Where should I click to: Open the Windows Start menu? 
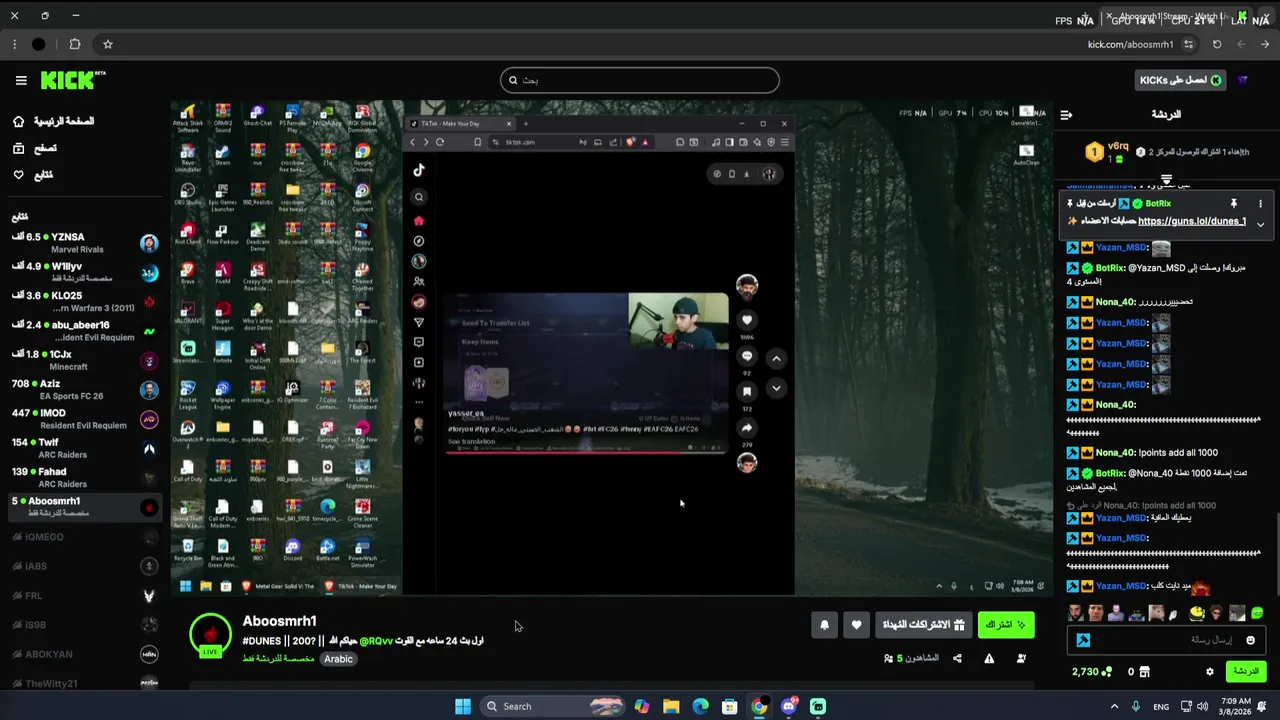tap(463, 706)
